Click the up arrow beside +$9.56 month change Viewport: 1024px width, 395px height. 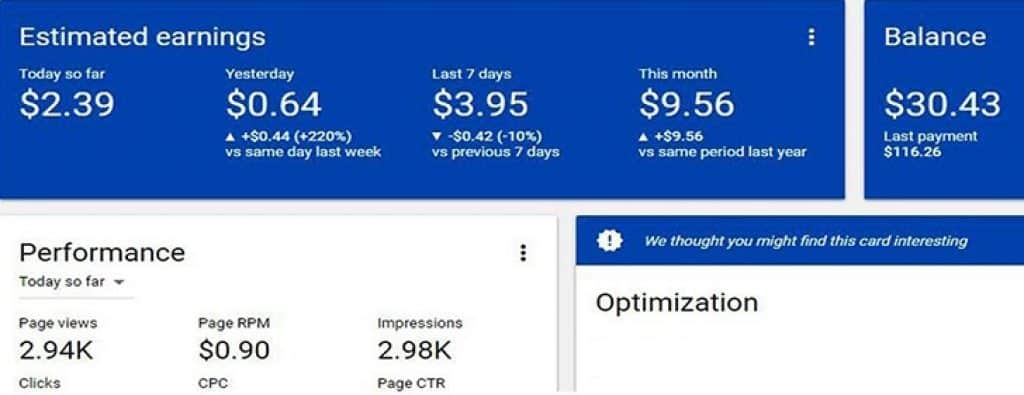coord(643,137)
